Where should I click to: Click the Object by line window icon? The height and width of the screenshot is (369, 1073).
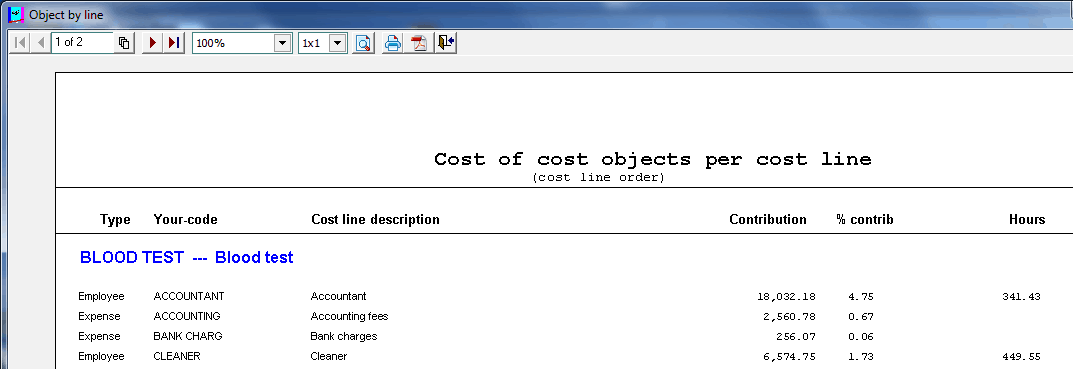pyautogui.click(x=15, y=14)
